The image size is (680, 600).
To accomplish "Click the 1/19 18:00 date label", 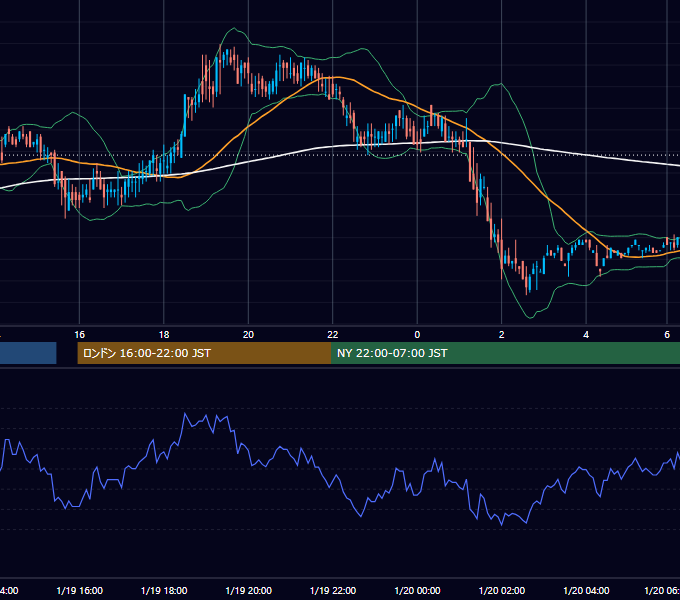I will [164, 591].
